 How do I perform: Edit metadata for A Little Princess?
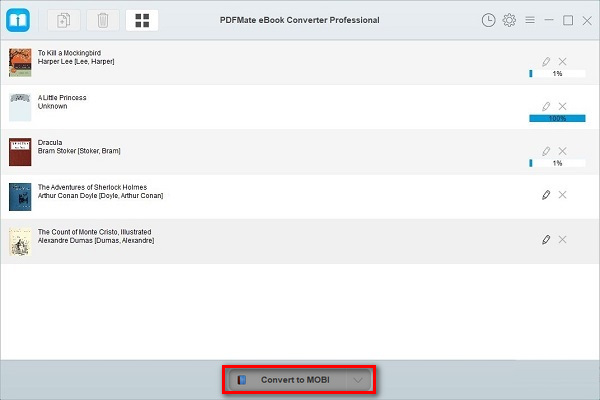pyautogui.click(x=546, y=106)
